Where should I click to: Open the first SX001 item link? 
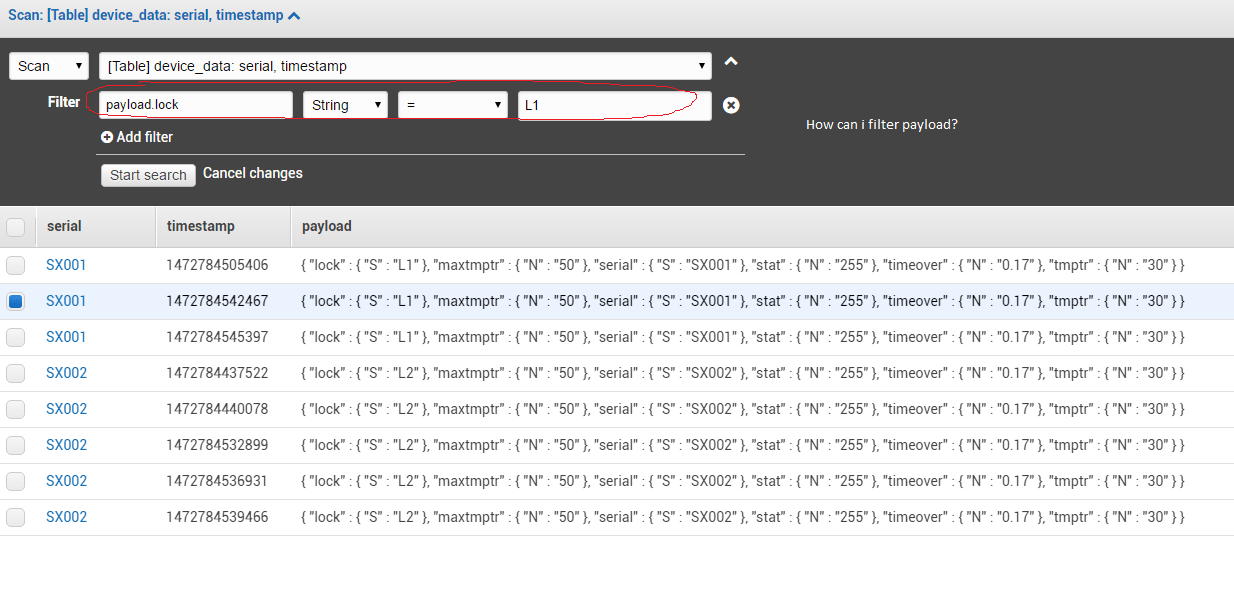[65, 265]
